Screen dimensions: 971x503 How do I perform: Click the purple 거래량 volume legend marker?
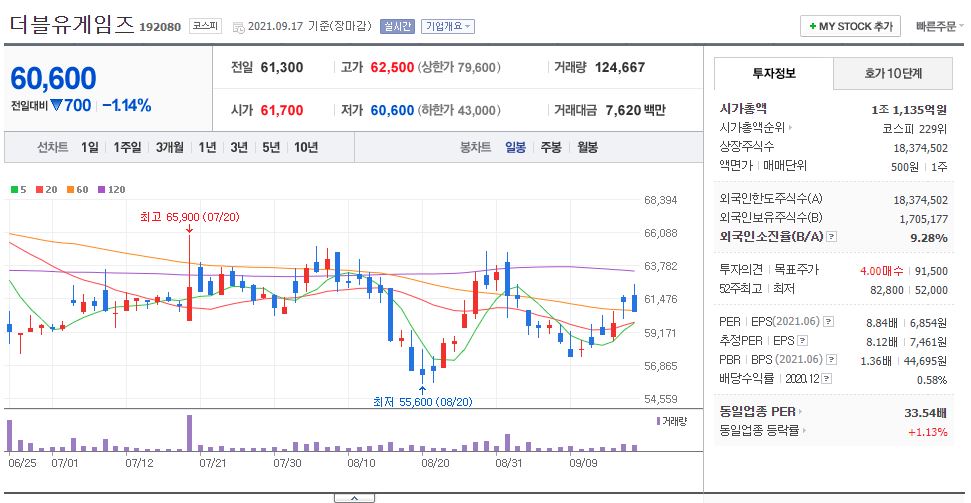click(658, 421)
